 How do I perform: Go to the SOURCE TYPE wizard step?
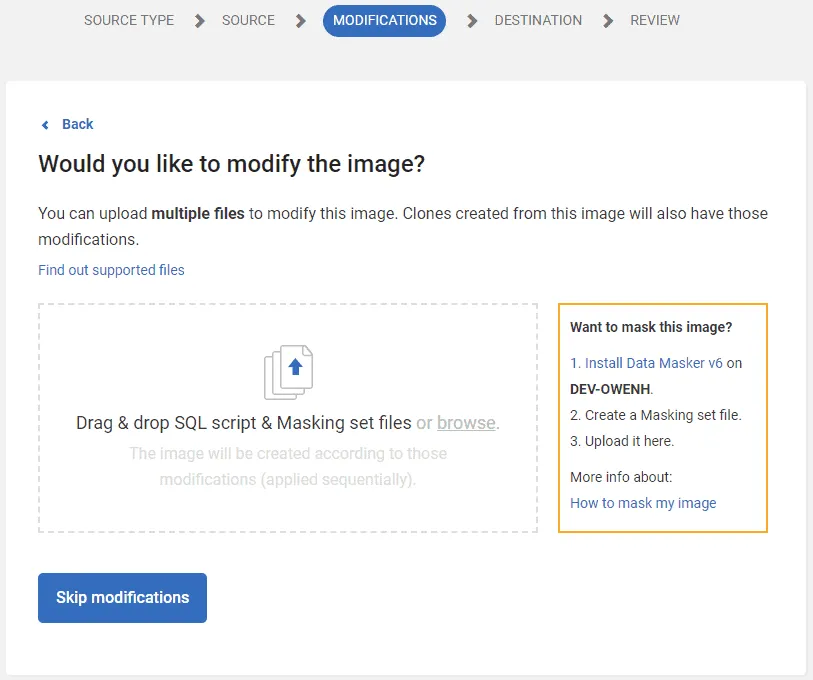(129, 20)
